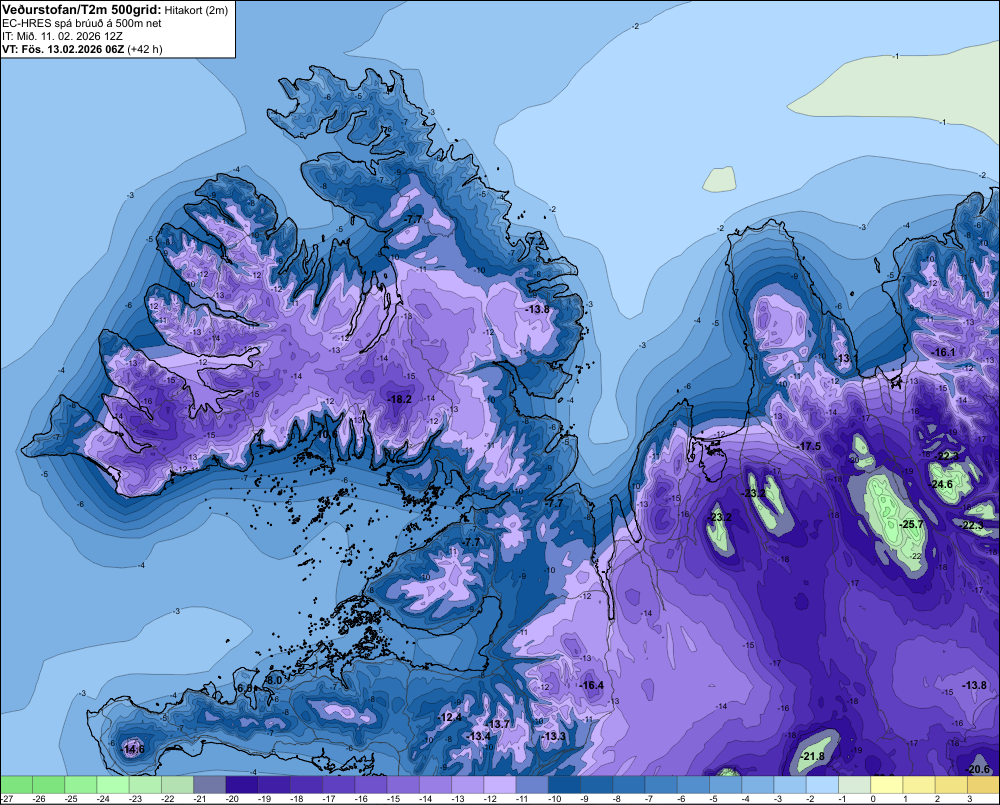Pick the darkest indigo legend swatch right of -20

(x=242, y=785)
